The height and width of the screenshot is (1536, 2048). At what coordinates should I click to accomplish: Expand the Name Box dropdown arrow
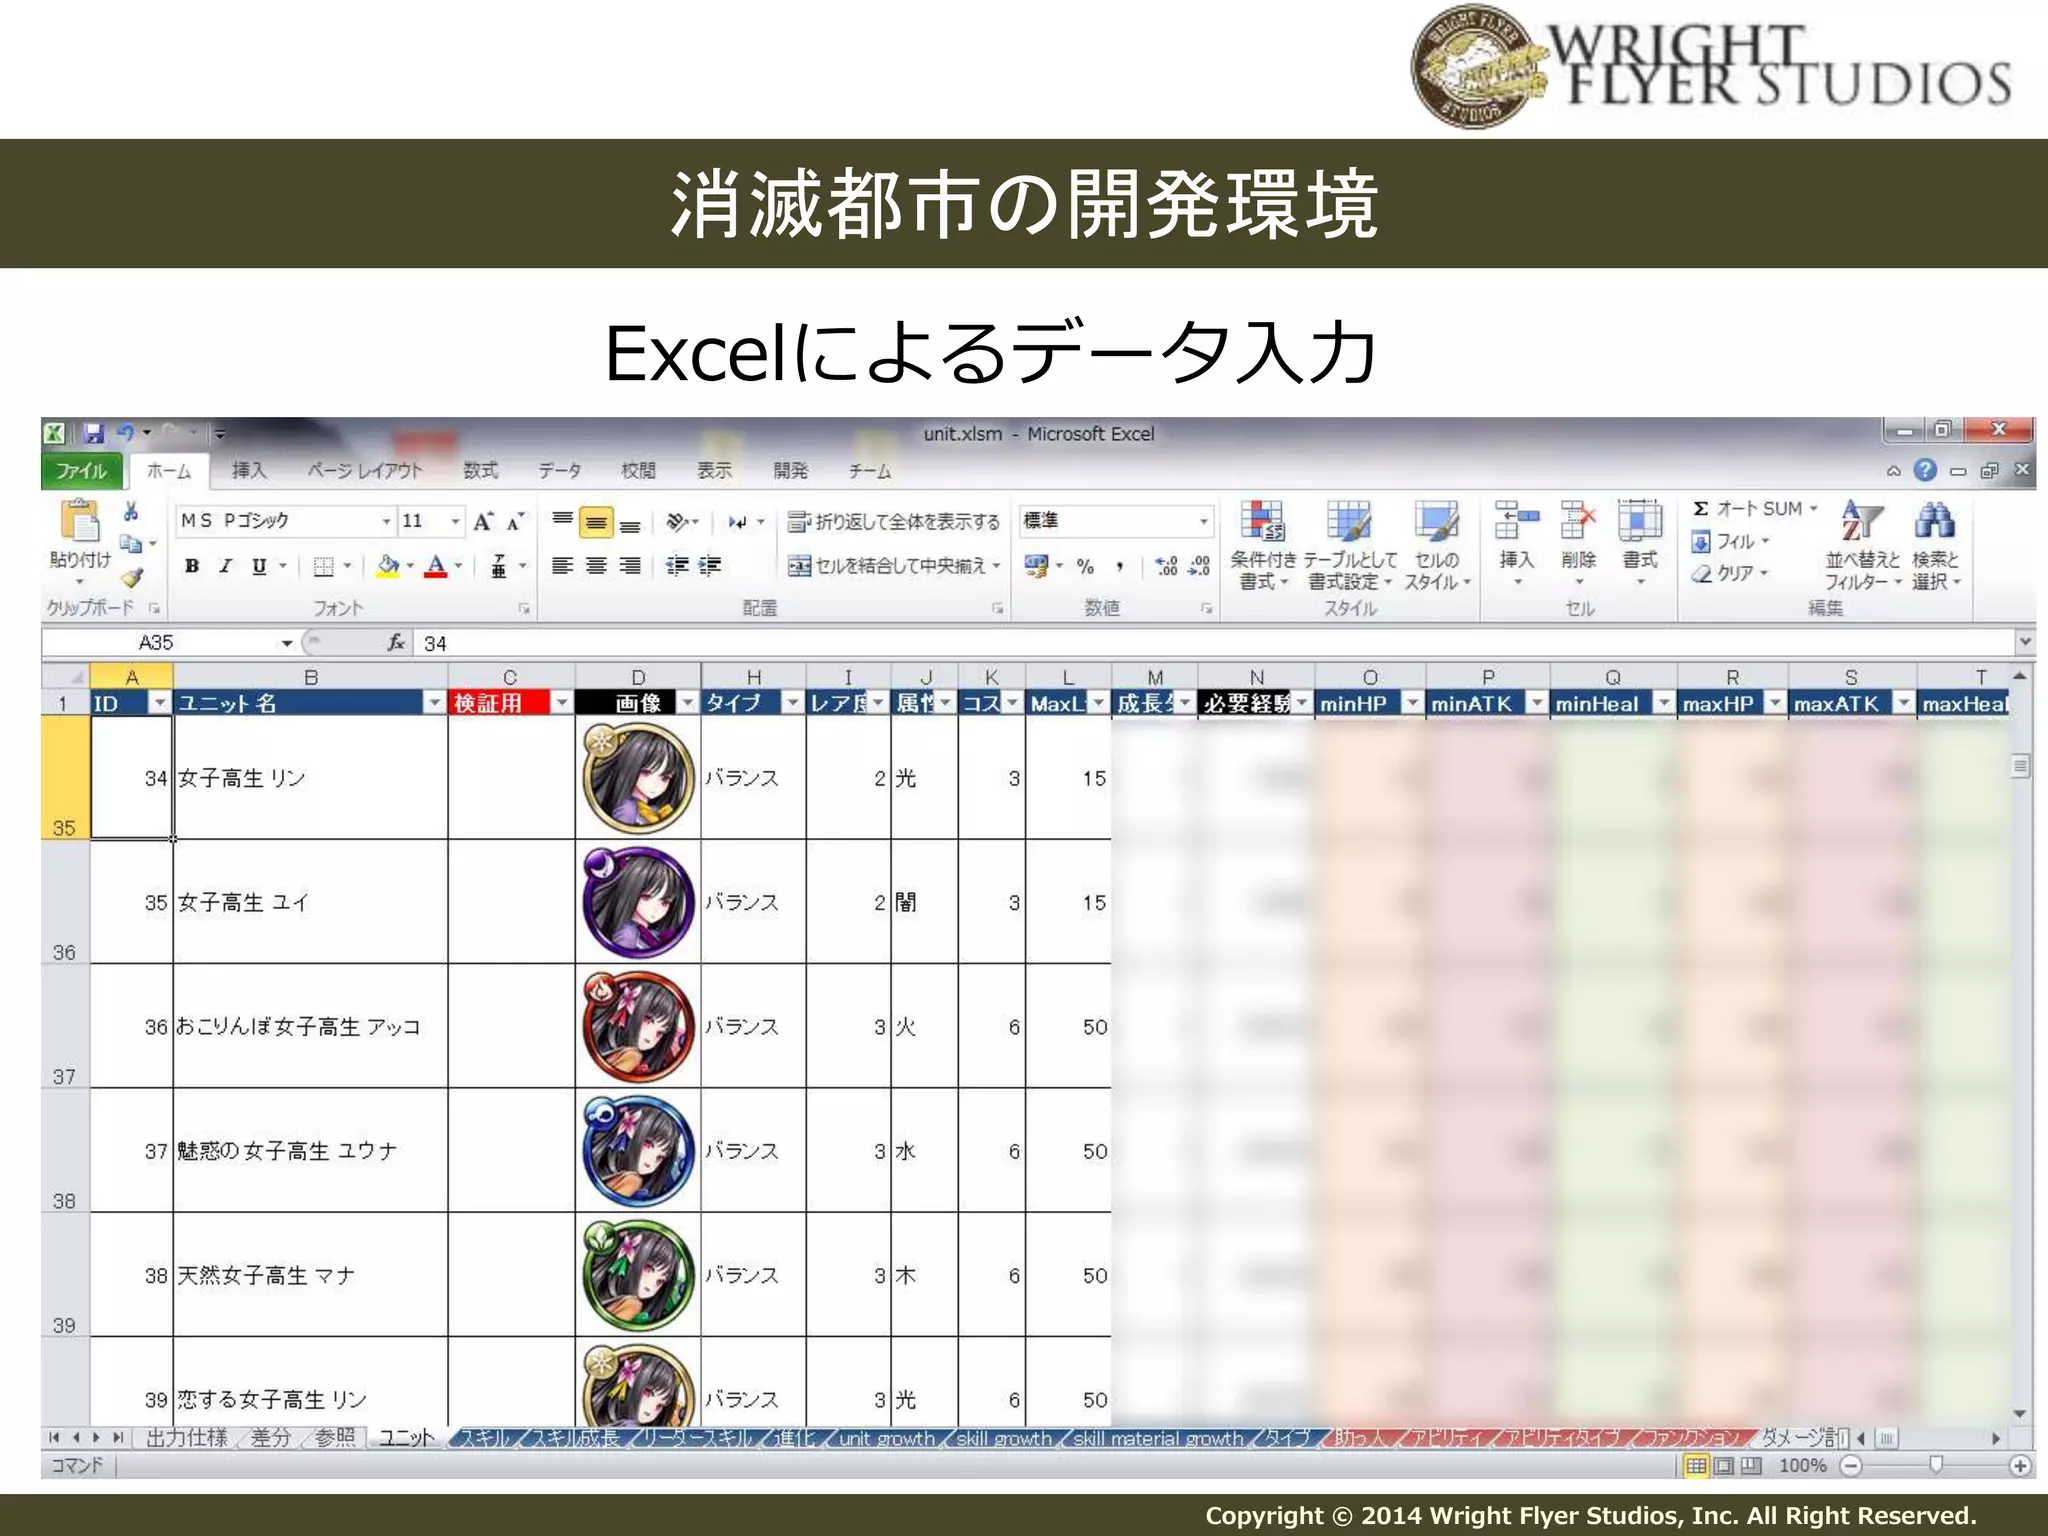[287, 643]
